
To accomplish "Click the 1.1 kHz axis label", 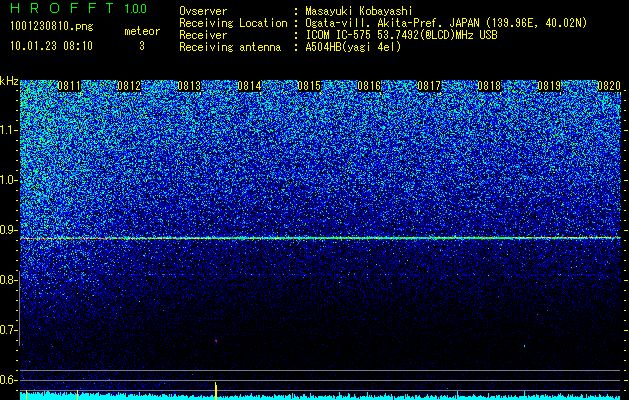I will (x=9, y=130).
